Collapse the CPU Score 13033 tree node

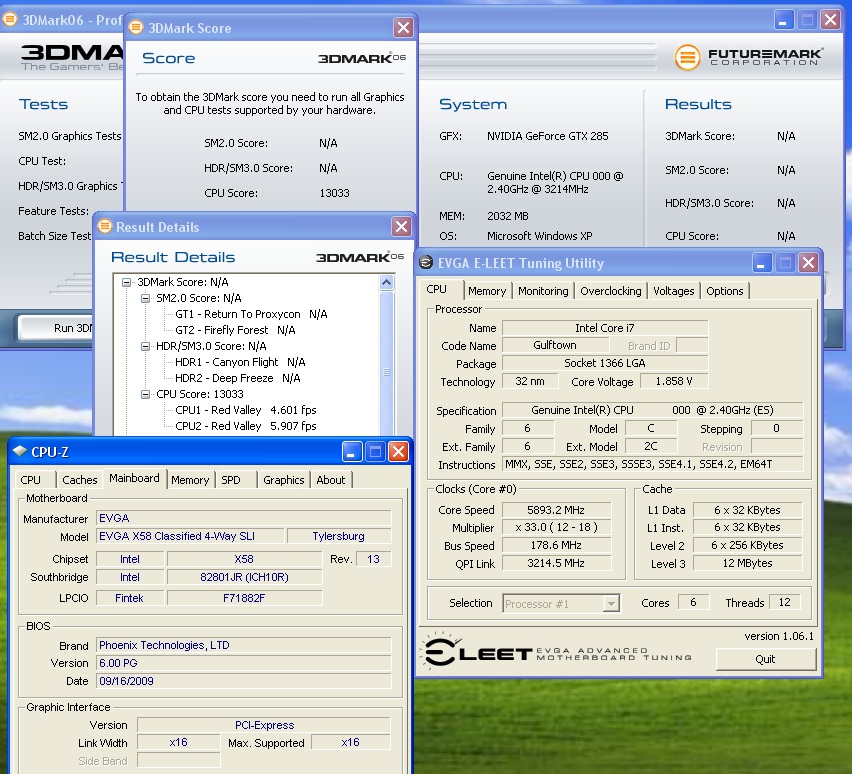(146, 394)
